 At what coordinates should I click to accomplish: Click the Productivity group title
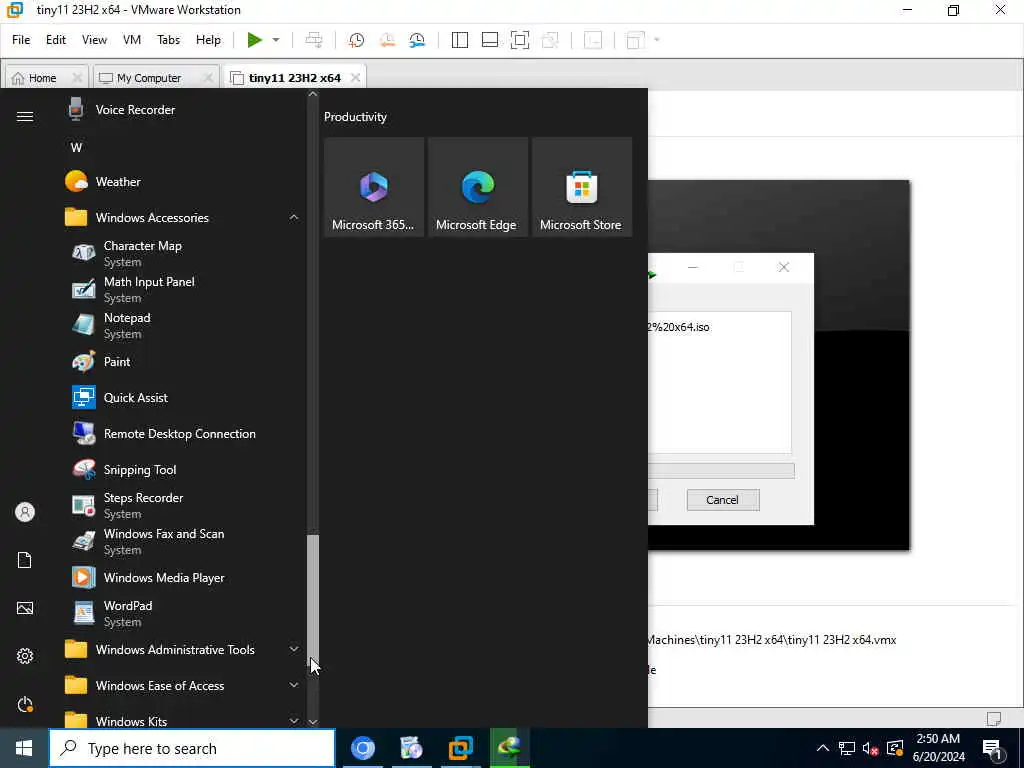click(x=355, y=117)
